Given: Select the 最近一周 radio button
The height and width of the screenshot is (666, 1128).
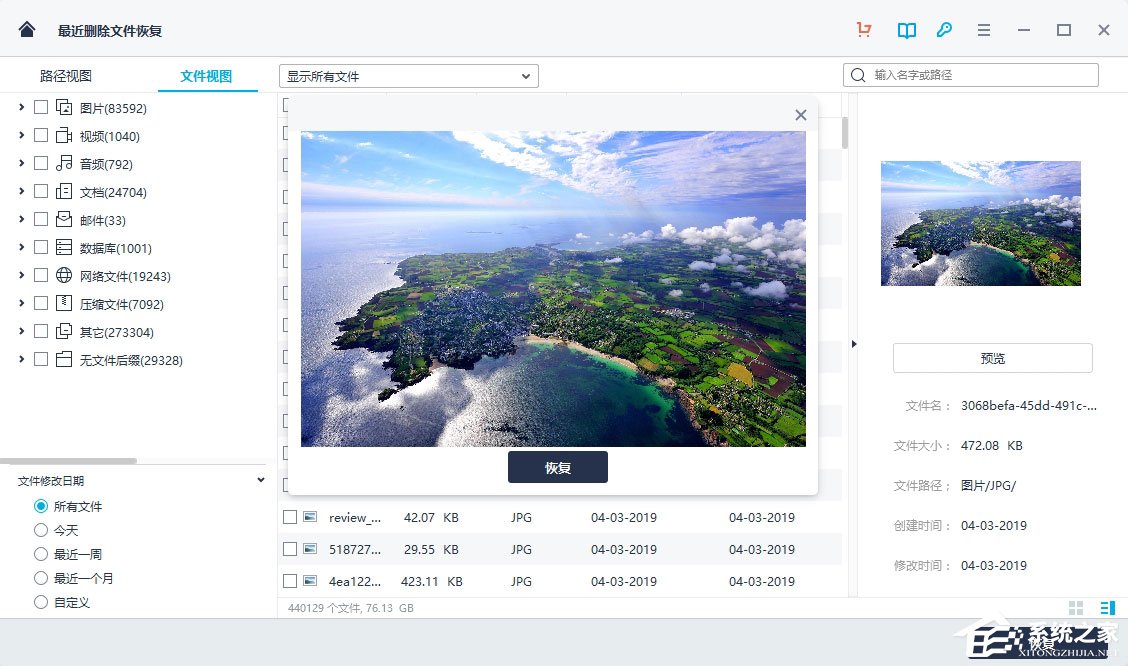Looking at the screenshot, I should pyautogui.click(x=41, y=554).
